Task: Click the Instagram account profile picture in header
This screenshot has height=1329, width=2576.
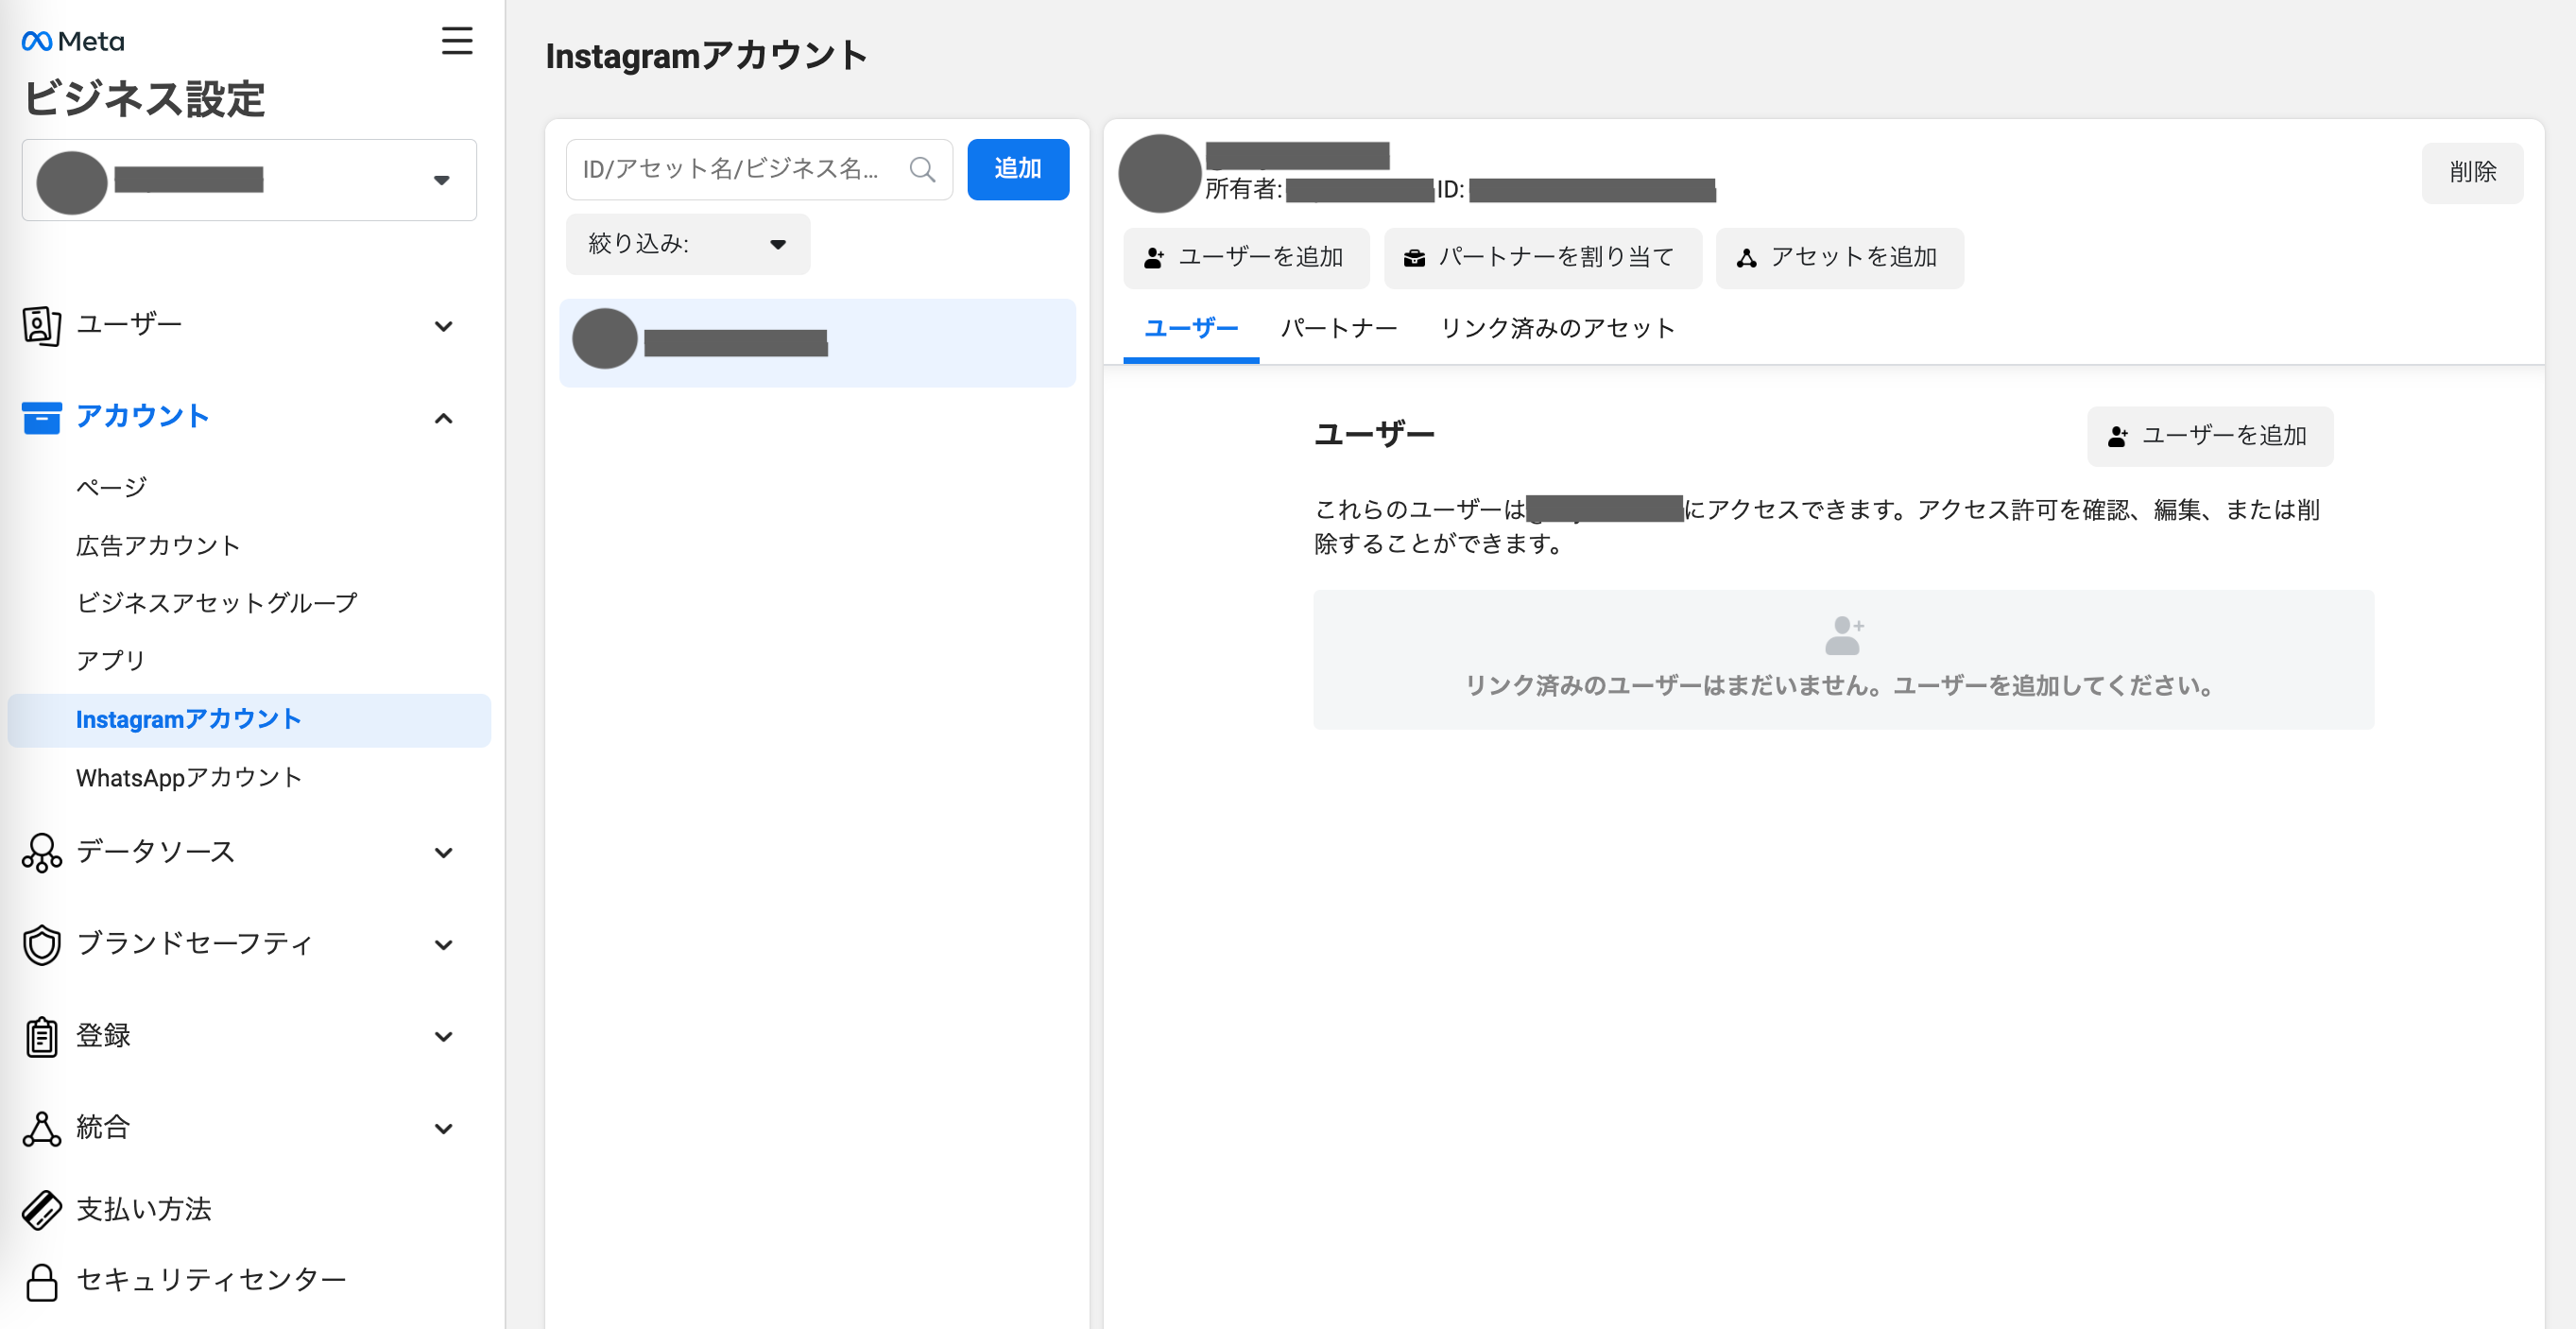Action: 1159,173
